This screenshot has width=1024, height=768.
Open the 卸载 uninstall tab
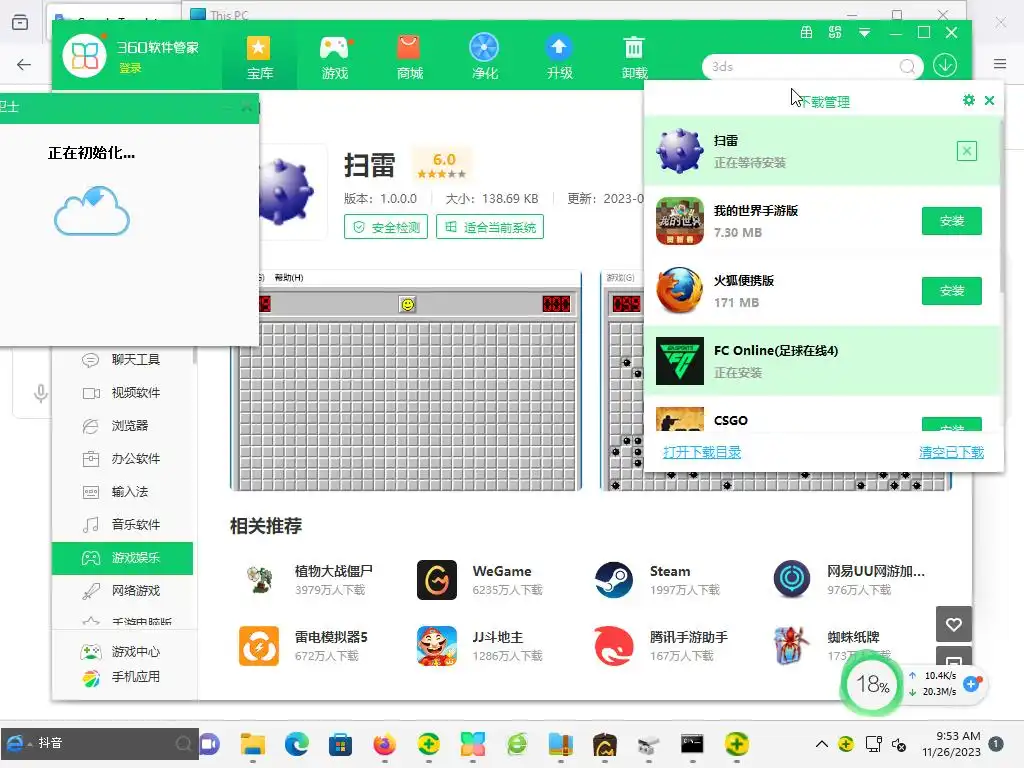click(x=634, y=57)
